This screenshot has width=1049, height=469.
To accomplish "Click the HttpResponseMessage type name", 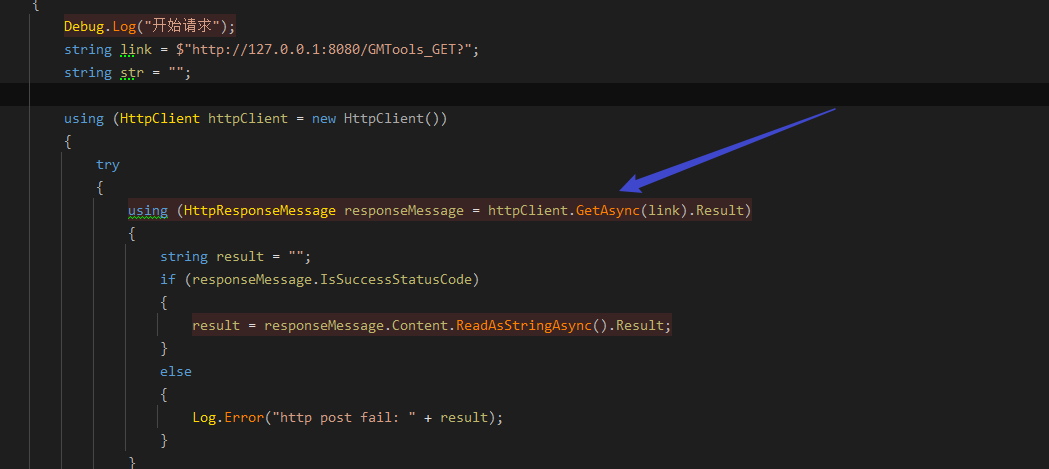I will pos(260,211).
